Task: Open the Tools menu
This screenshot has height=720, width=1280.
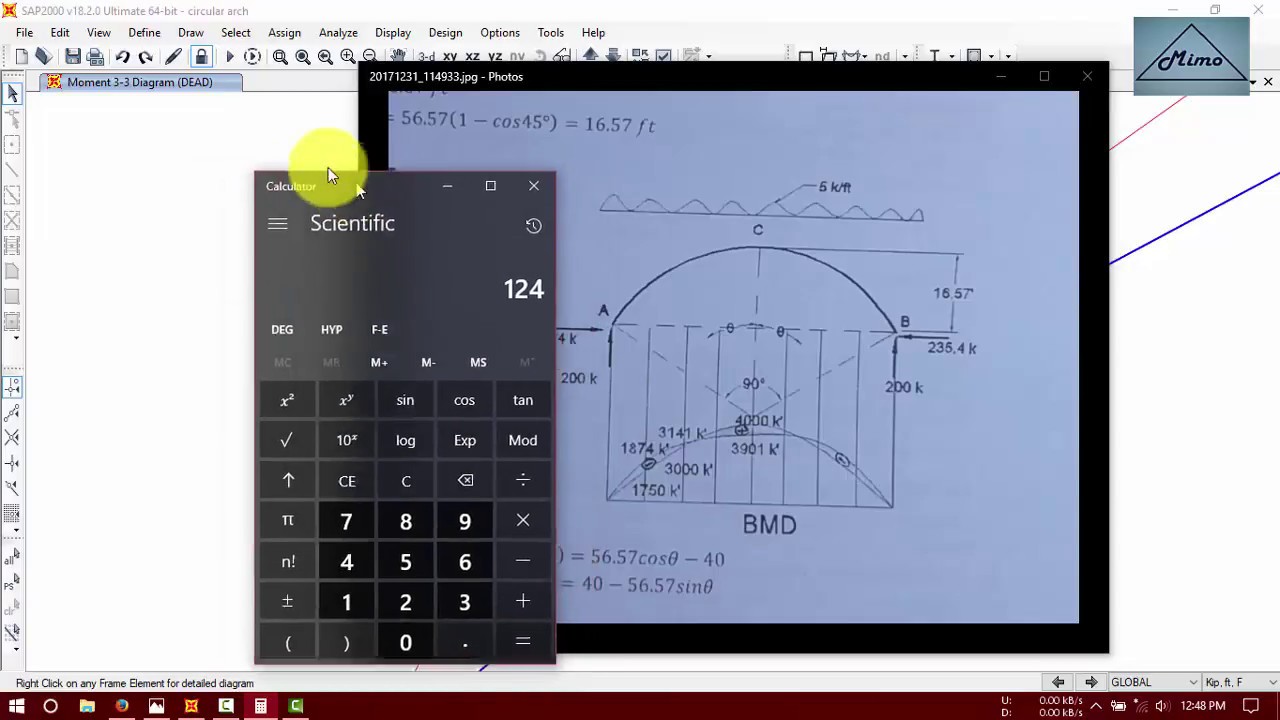Action: 551,32
